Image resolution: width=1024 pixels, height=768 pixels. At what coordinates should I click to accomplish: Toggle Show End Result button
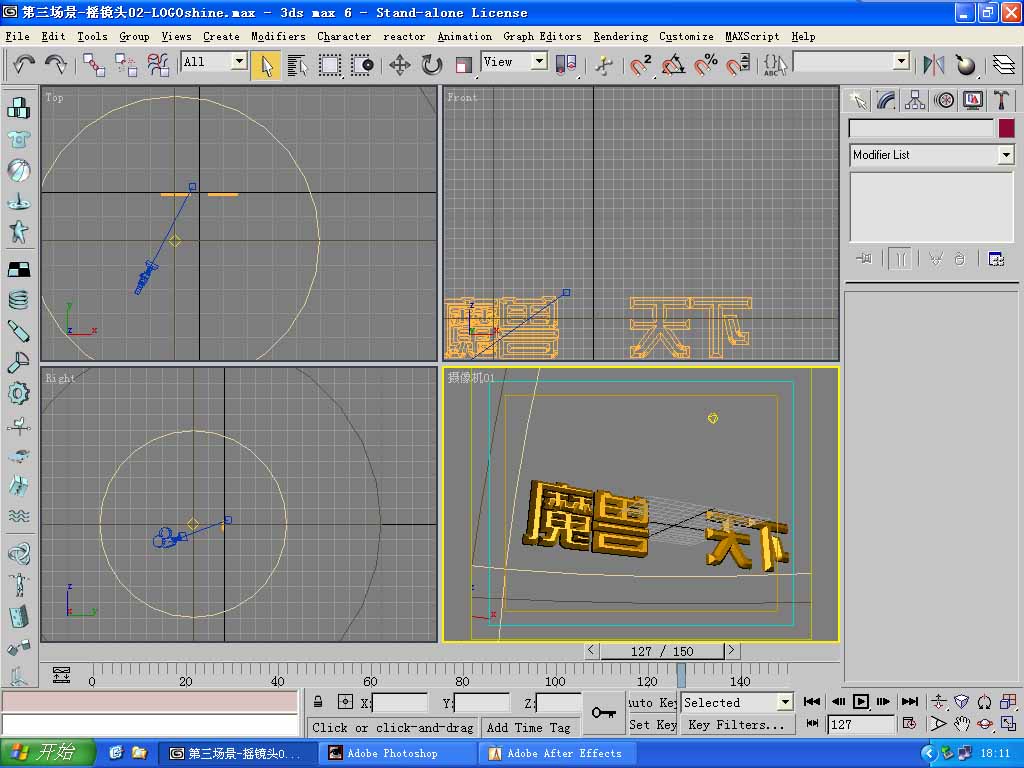[900, 259]
